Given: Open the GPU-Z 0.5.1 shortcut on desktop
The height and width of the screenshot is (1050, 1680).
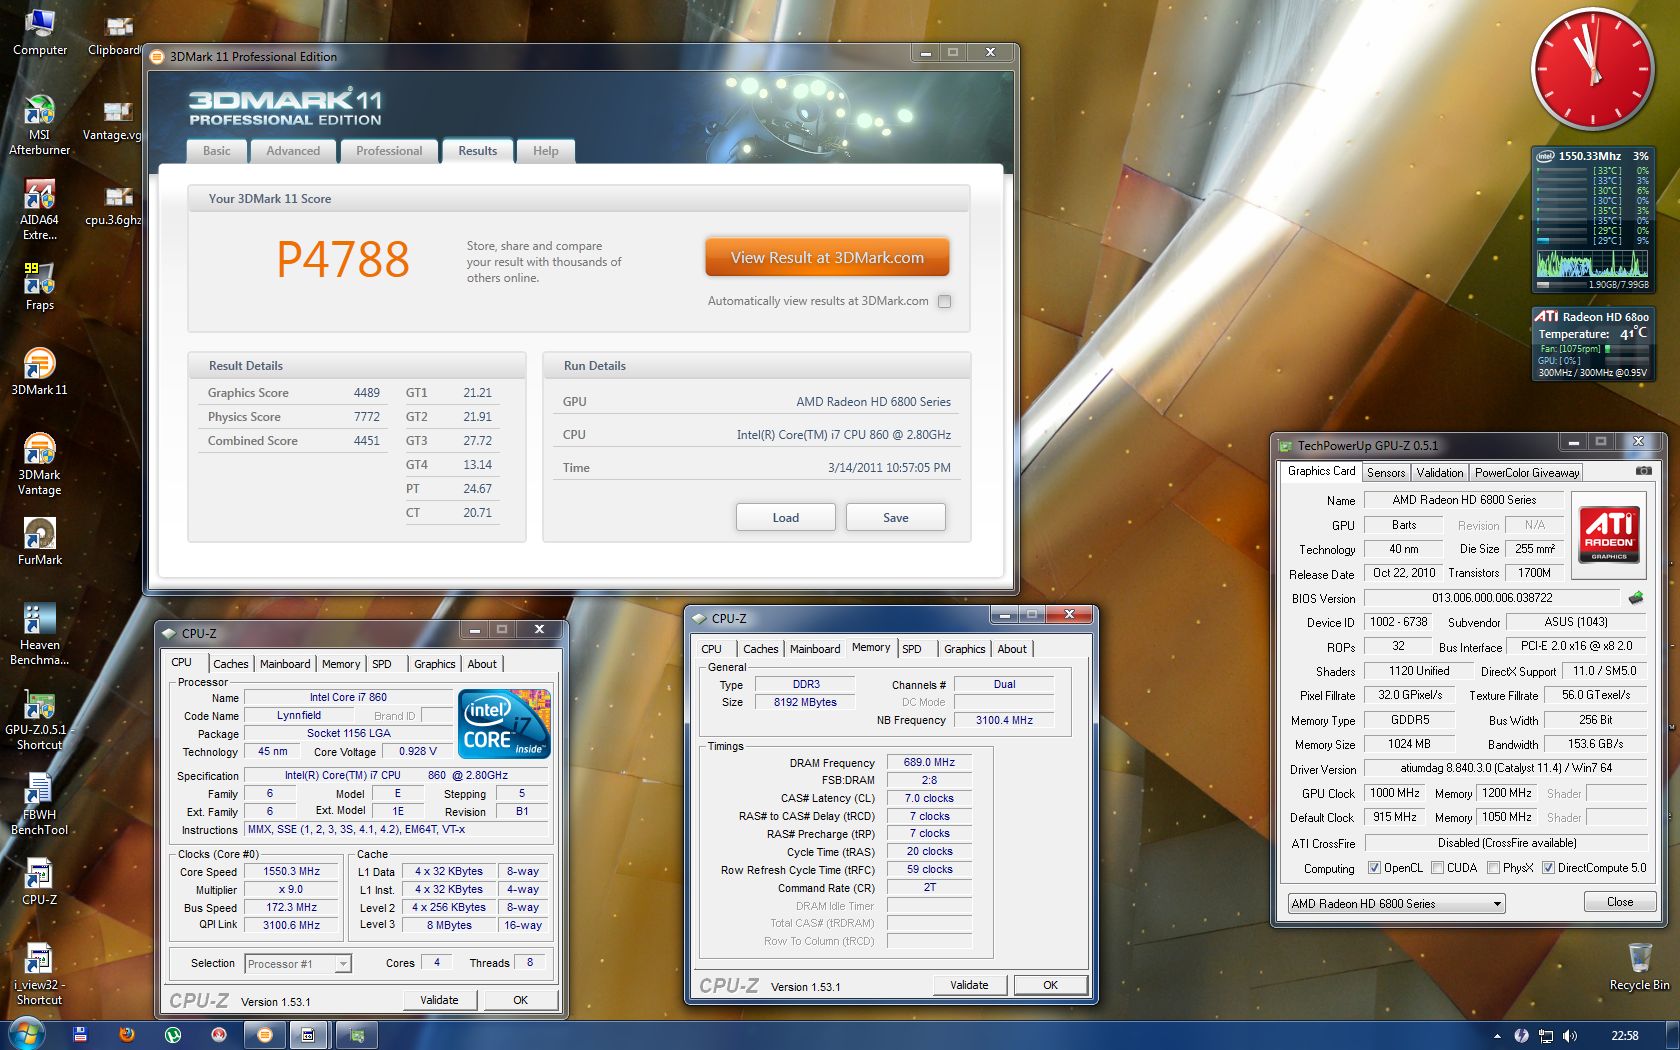Looking at the screenshot, I should point(39,720).
